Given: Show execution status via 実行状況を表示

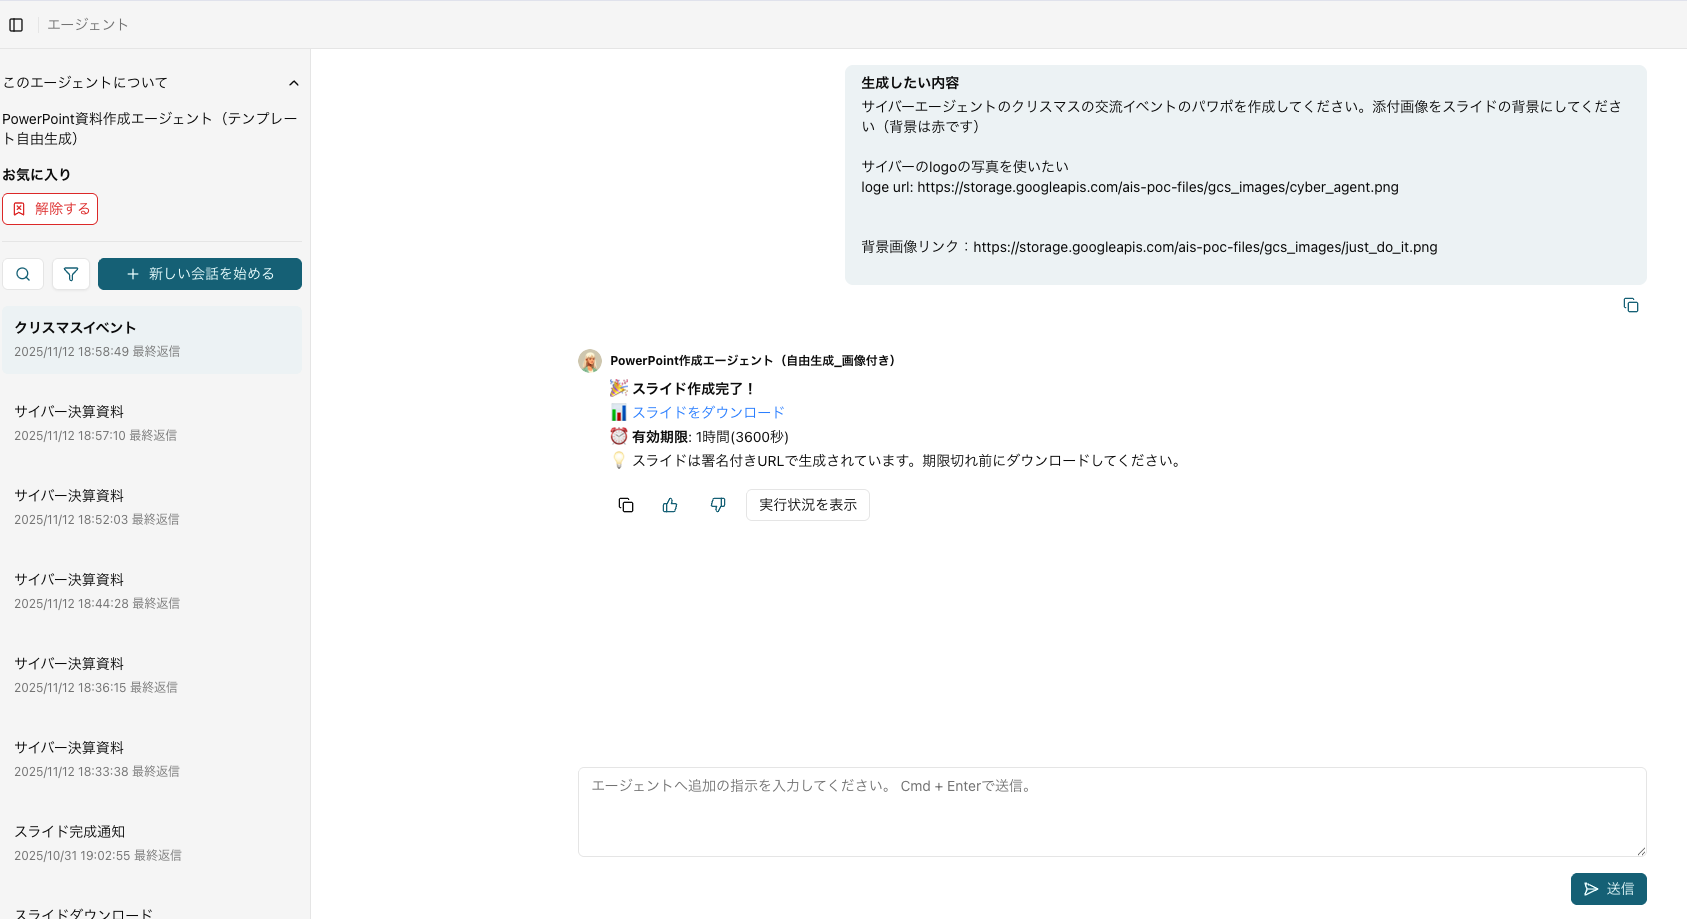Looking at the screenshot, I should [807, 505].
